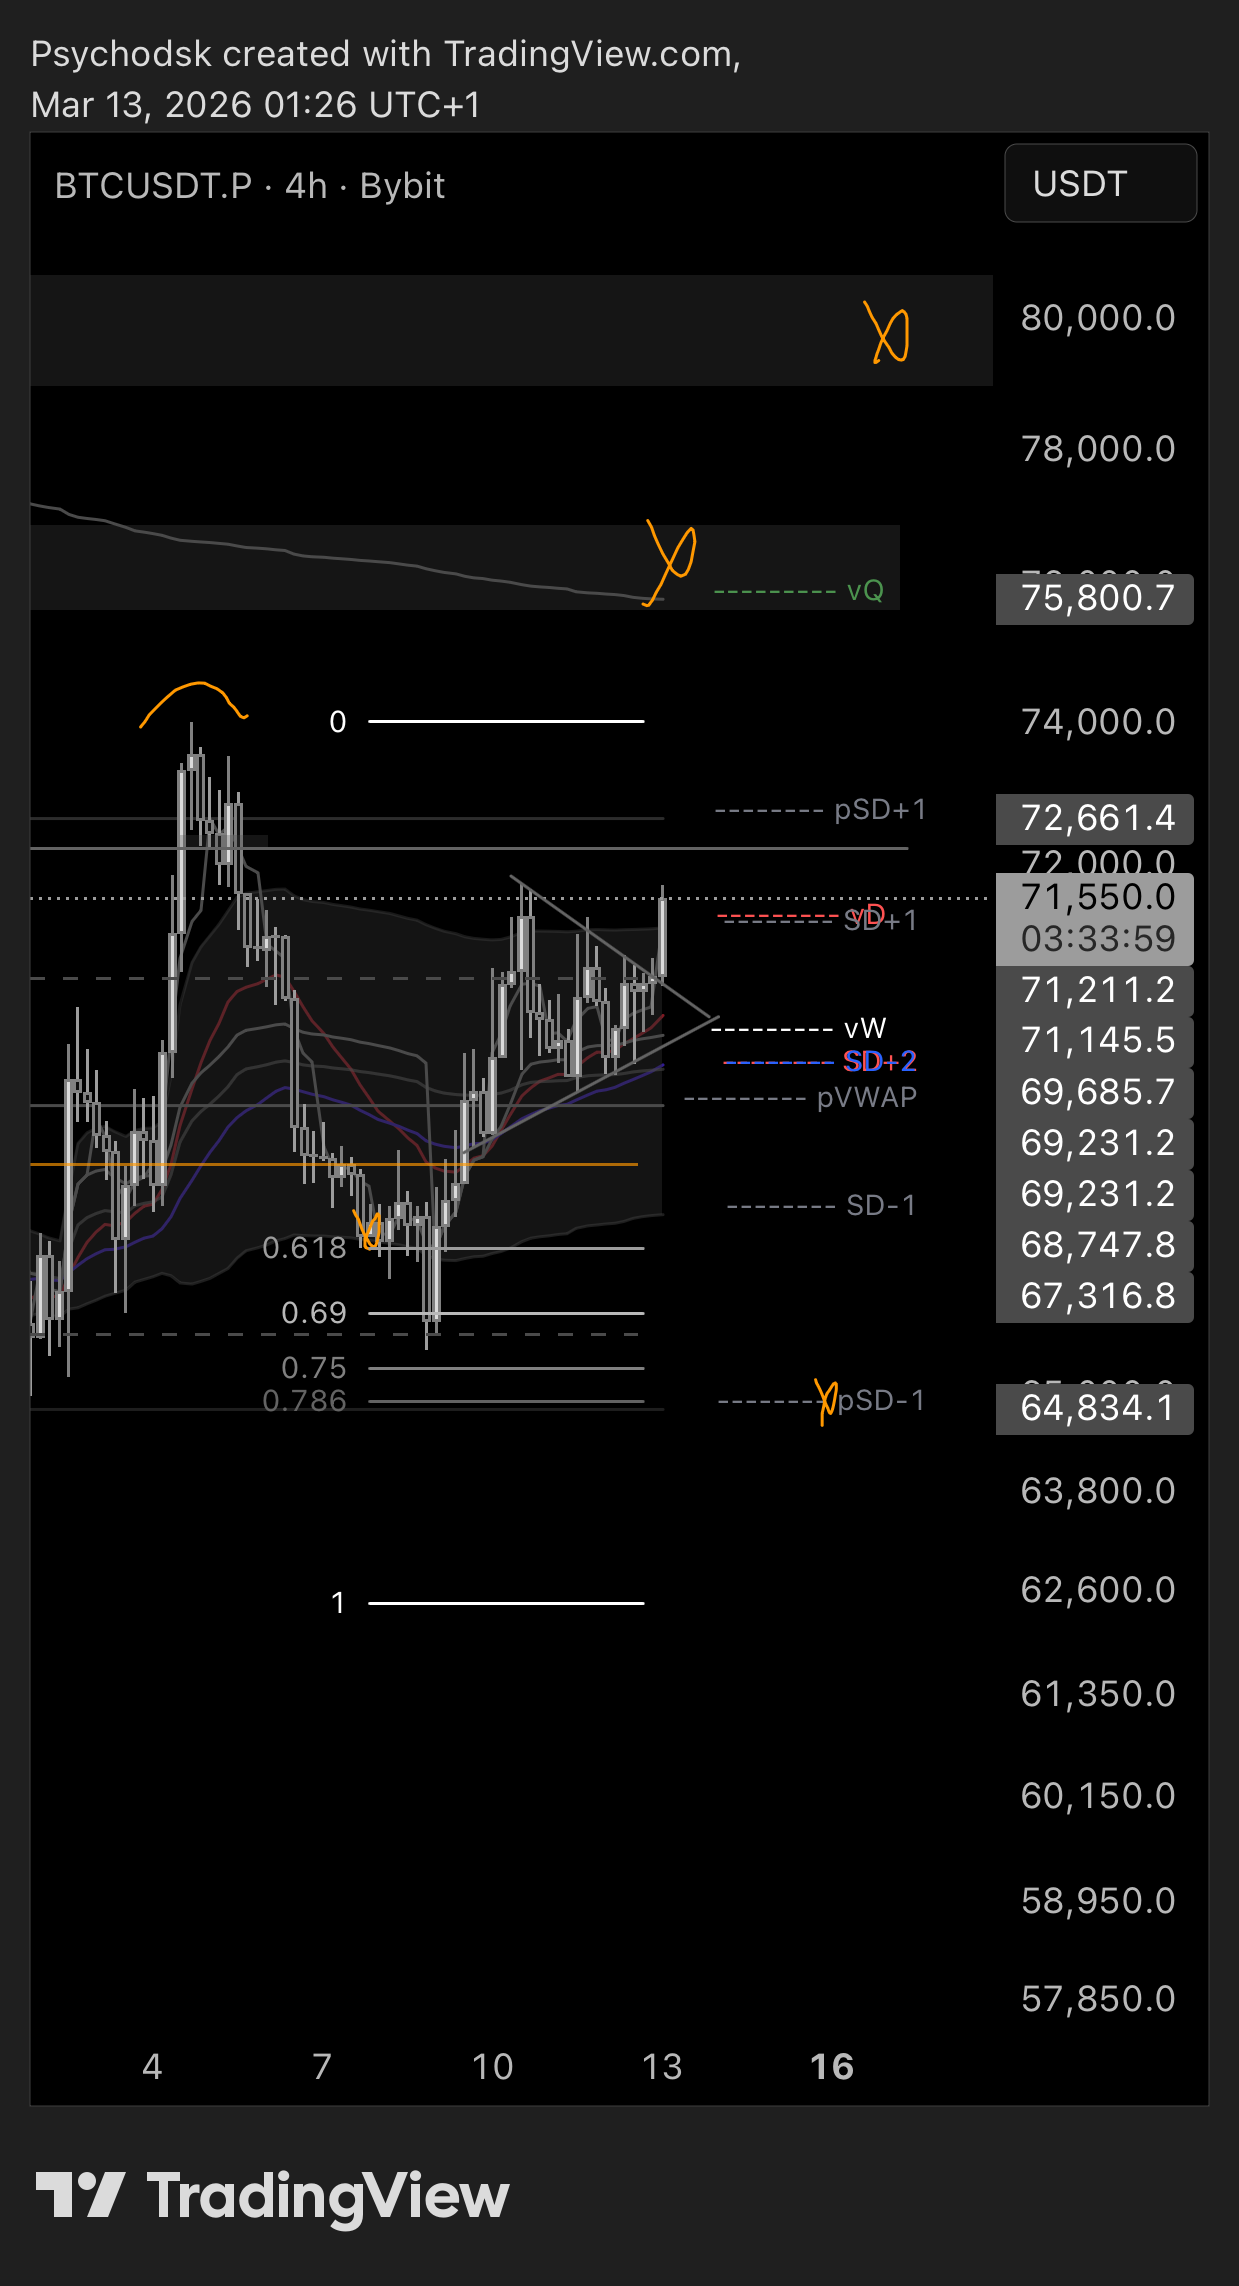Click the date label 10 on time axis
The height and width of the screenshot is (2286, 1239).
[x=492, y=2067]
